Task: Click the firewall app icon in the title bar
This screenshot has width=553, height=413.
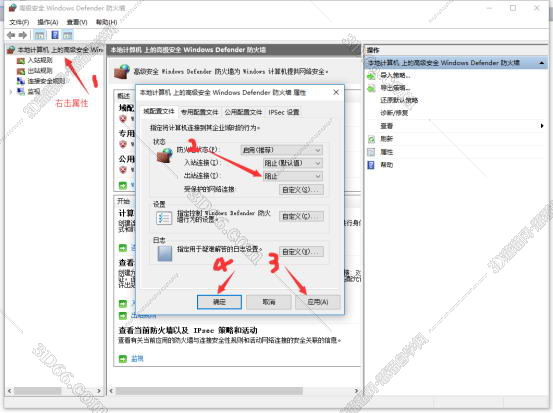Action: pyautogui.click(x=12, y=7)
